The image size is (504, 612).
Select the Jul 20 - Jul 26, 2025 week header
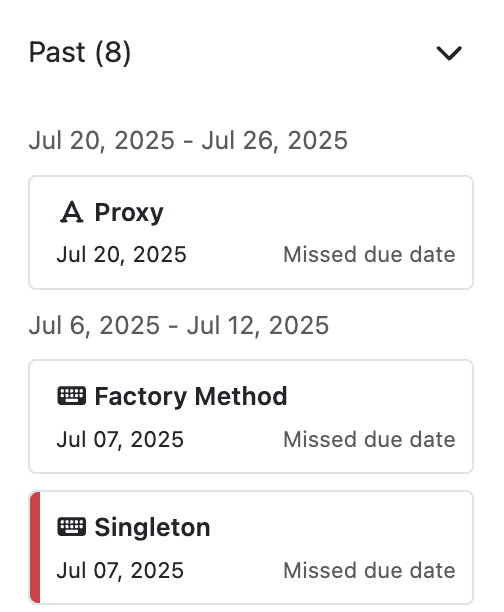point(188,141)
